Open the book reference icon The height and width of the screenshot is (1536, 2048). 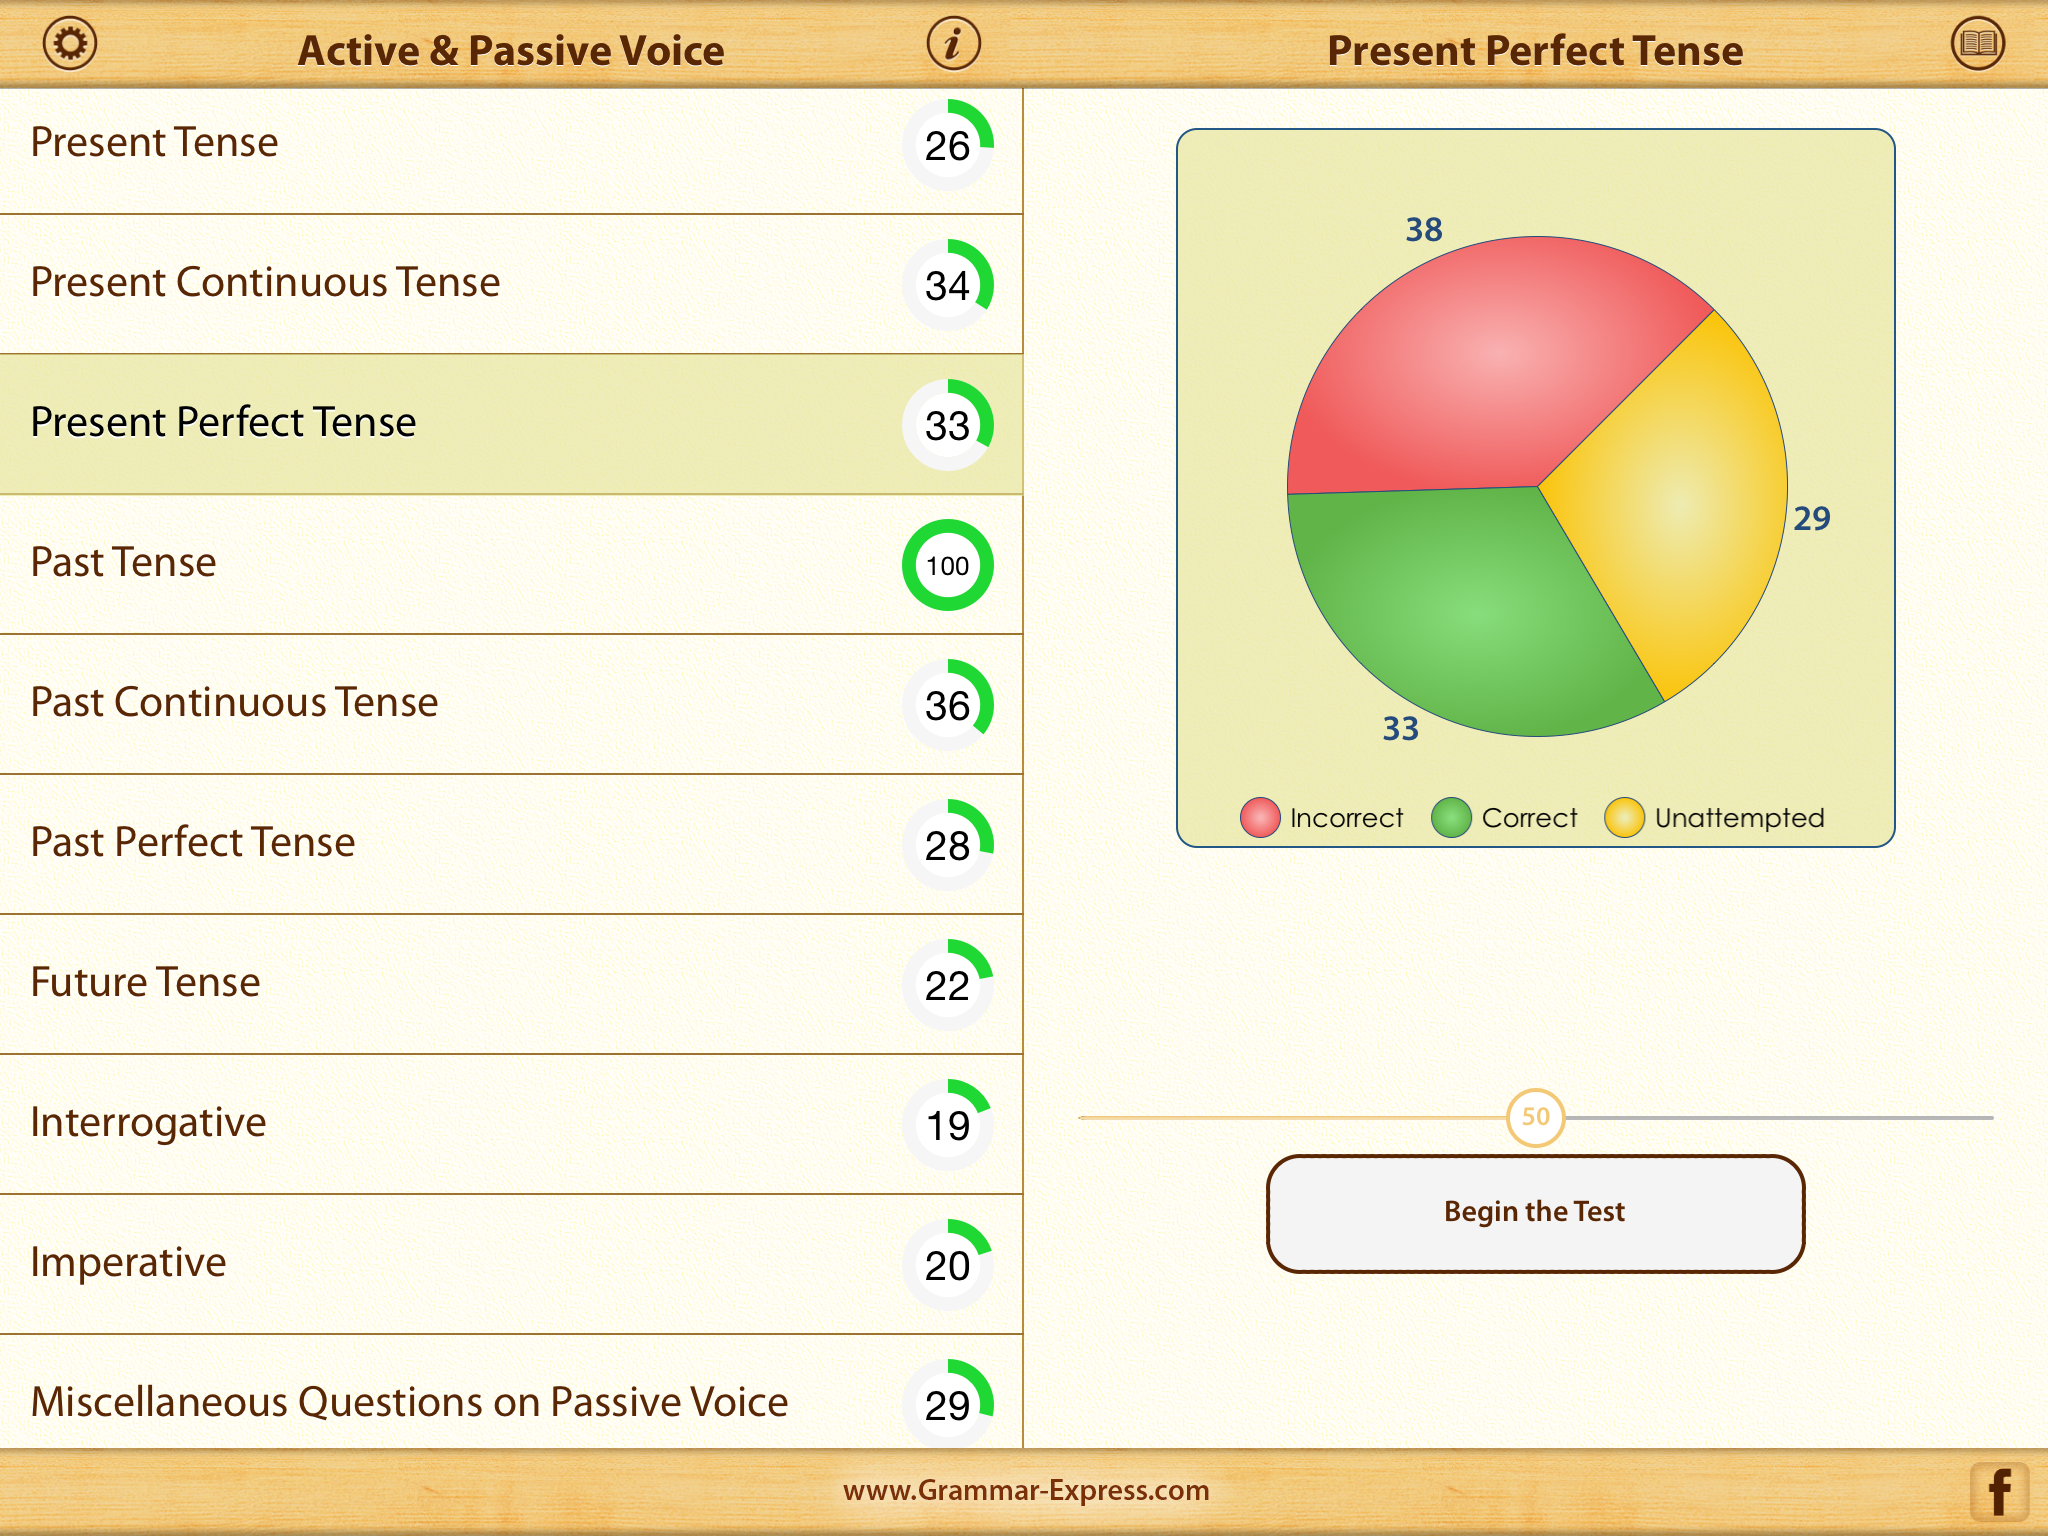point(1977,45)
